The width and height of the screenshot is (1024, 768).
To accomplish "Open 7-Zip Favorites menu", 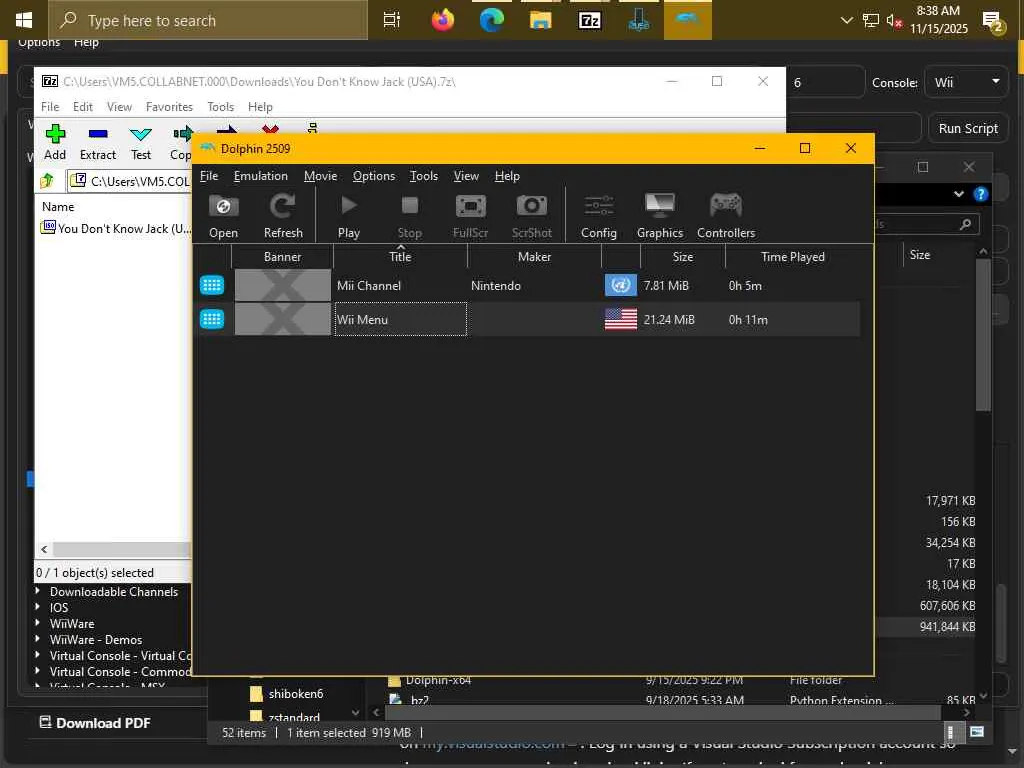I will [169, 106].
